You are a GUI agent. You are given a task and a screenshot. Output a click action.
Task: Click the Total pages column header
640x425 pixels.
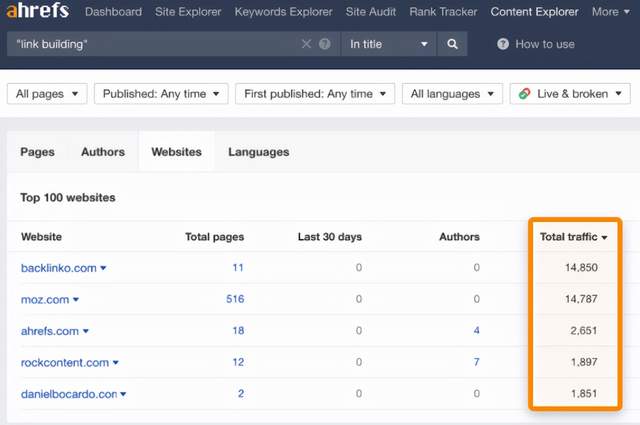point(214,237)
